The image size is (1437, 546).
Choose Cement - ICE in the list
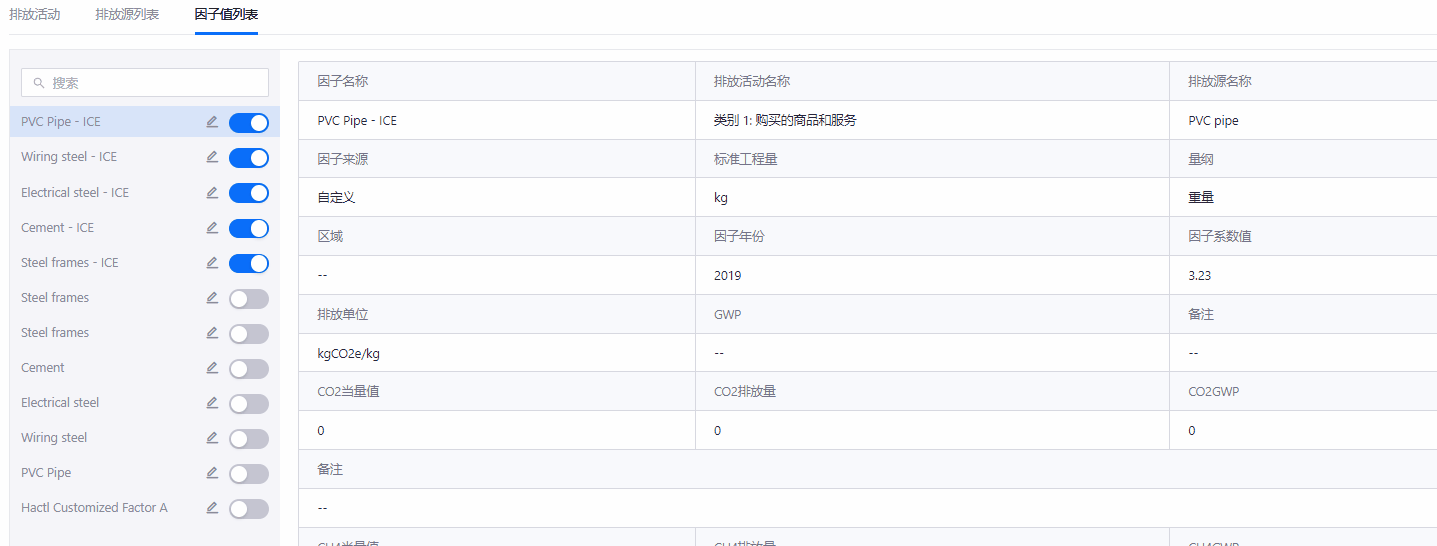point(57,227)
